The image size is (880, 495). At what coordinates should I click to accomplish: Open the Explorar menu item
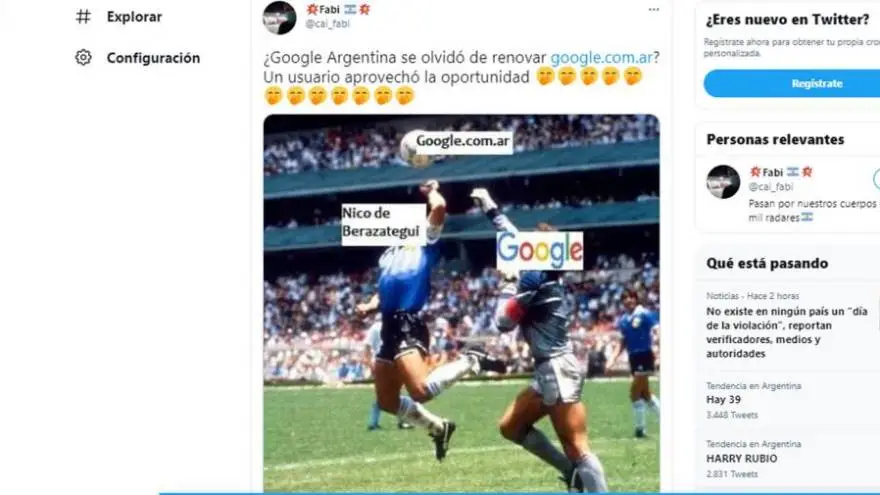click(x=134, y=17)
